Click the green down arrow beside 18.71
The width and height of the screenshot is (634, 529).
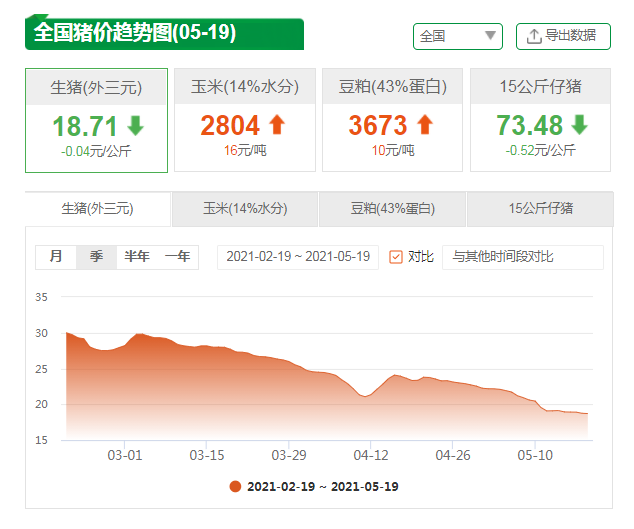tap(135, 126)
